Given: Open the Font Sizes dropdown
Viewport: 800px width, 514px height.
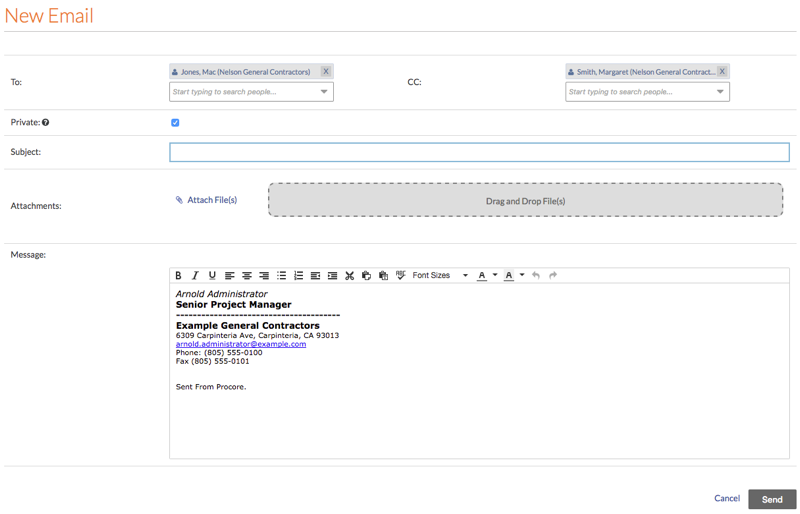Looking at the screenshot, I should pos(440,276).
